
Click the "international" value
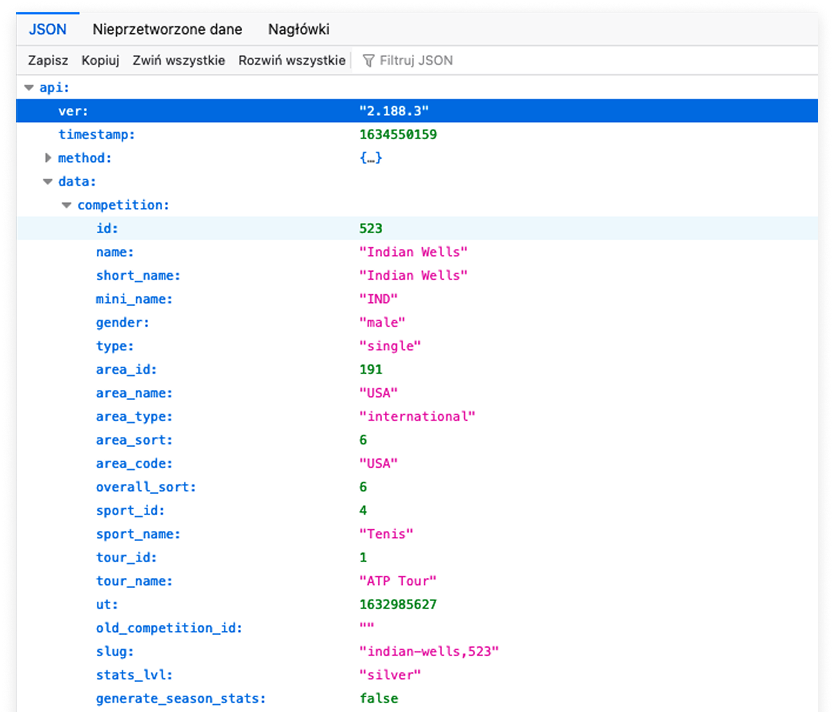(x=417, y=416)
